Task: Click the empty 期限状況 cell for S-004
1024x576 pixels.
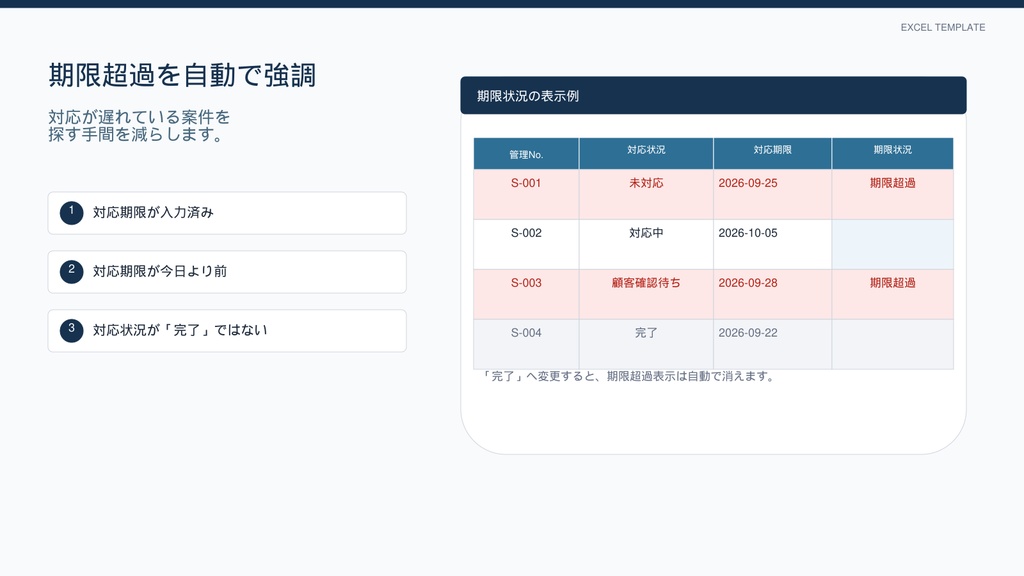Action: tap(893, 344)
